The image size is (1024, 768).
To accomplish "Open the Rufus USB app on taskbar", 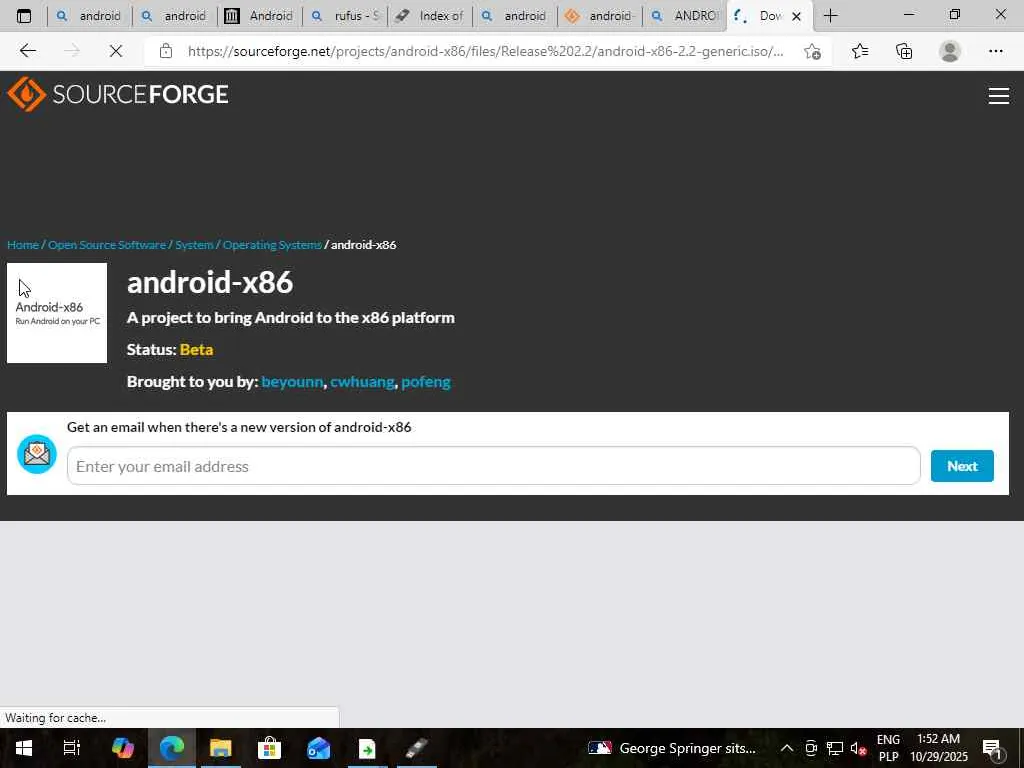I will pos(416,748).
